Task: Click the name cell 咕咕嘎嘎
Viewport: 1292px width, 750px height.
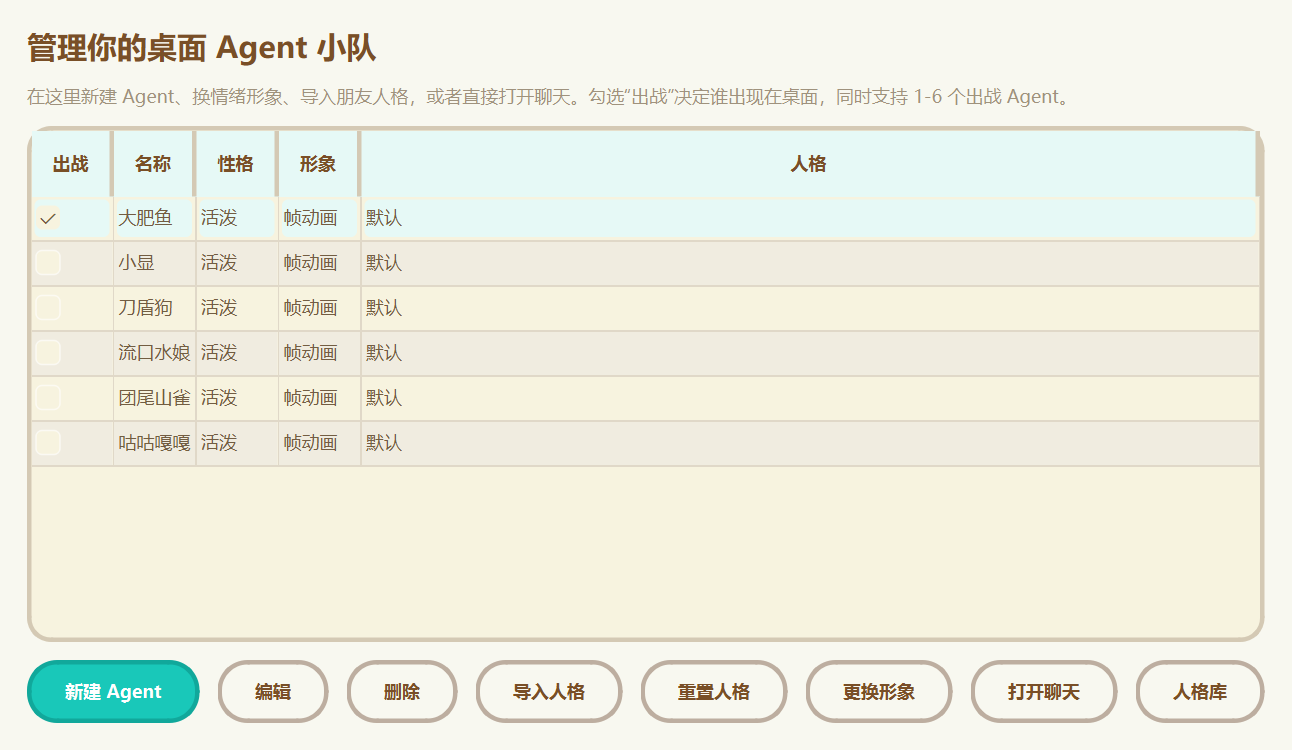Action: click(x=154, y=443)
